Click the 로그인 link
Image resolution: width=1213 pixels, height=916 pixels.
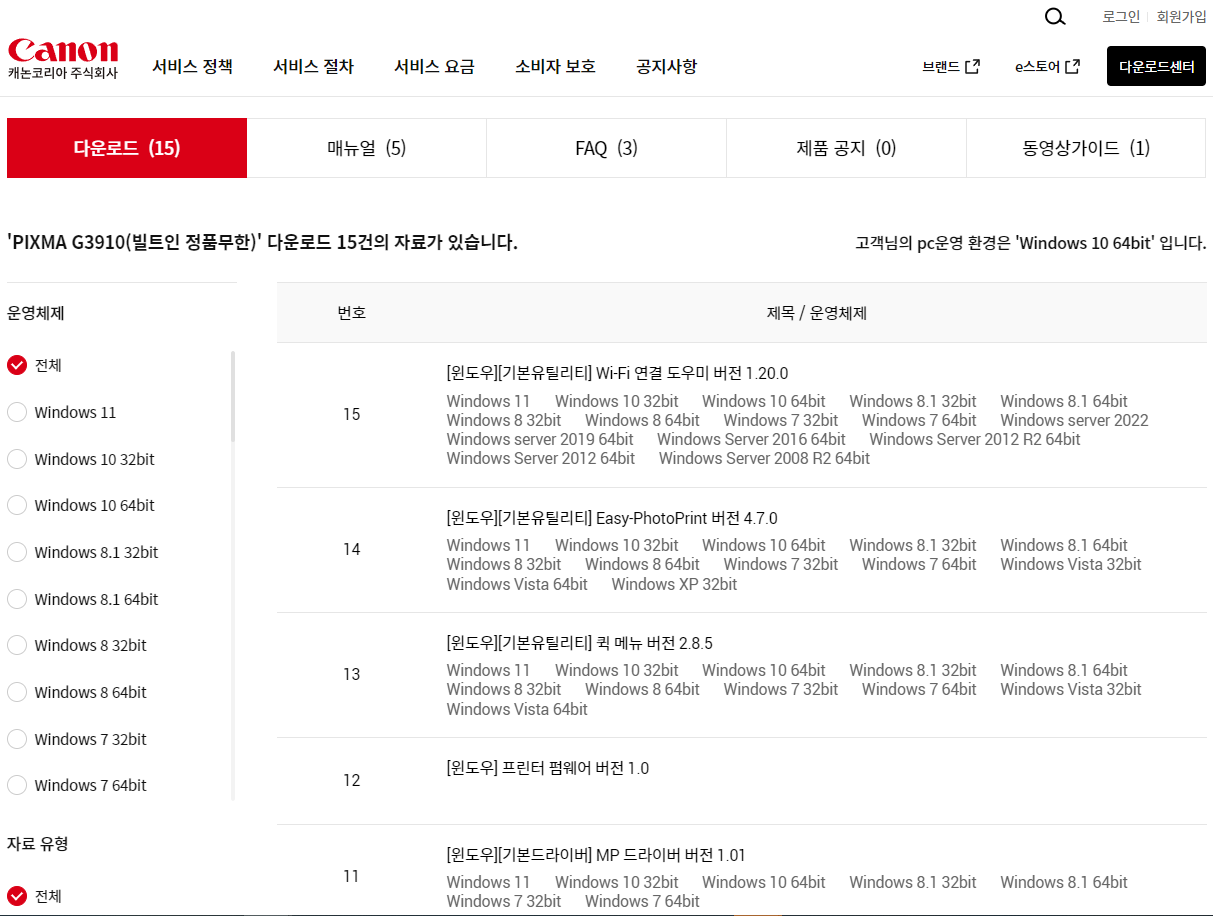tap(1121, 16)
